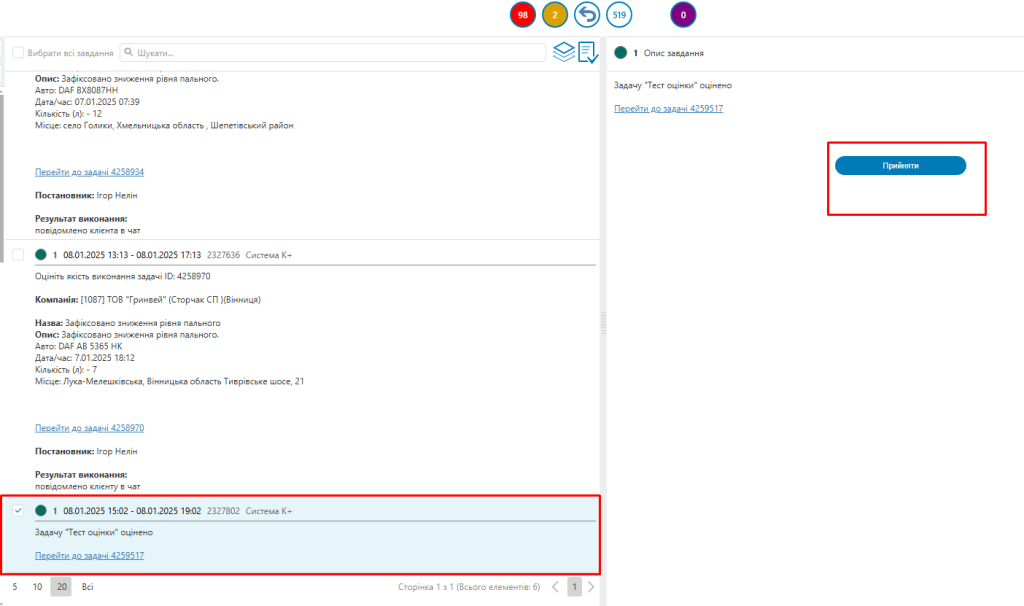Click 'Дата/час: 7.01.2025 18:12'
This screenshot has height=606, width=1024.
(x=85, y=358)
